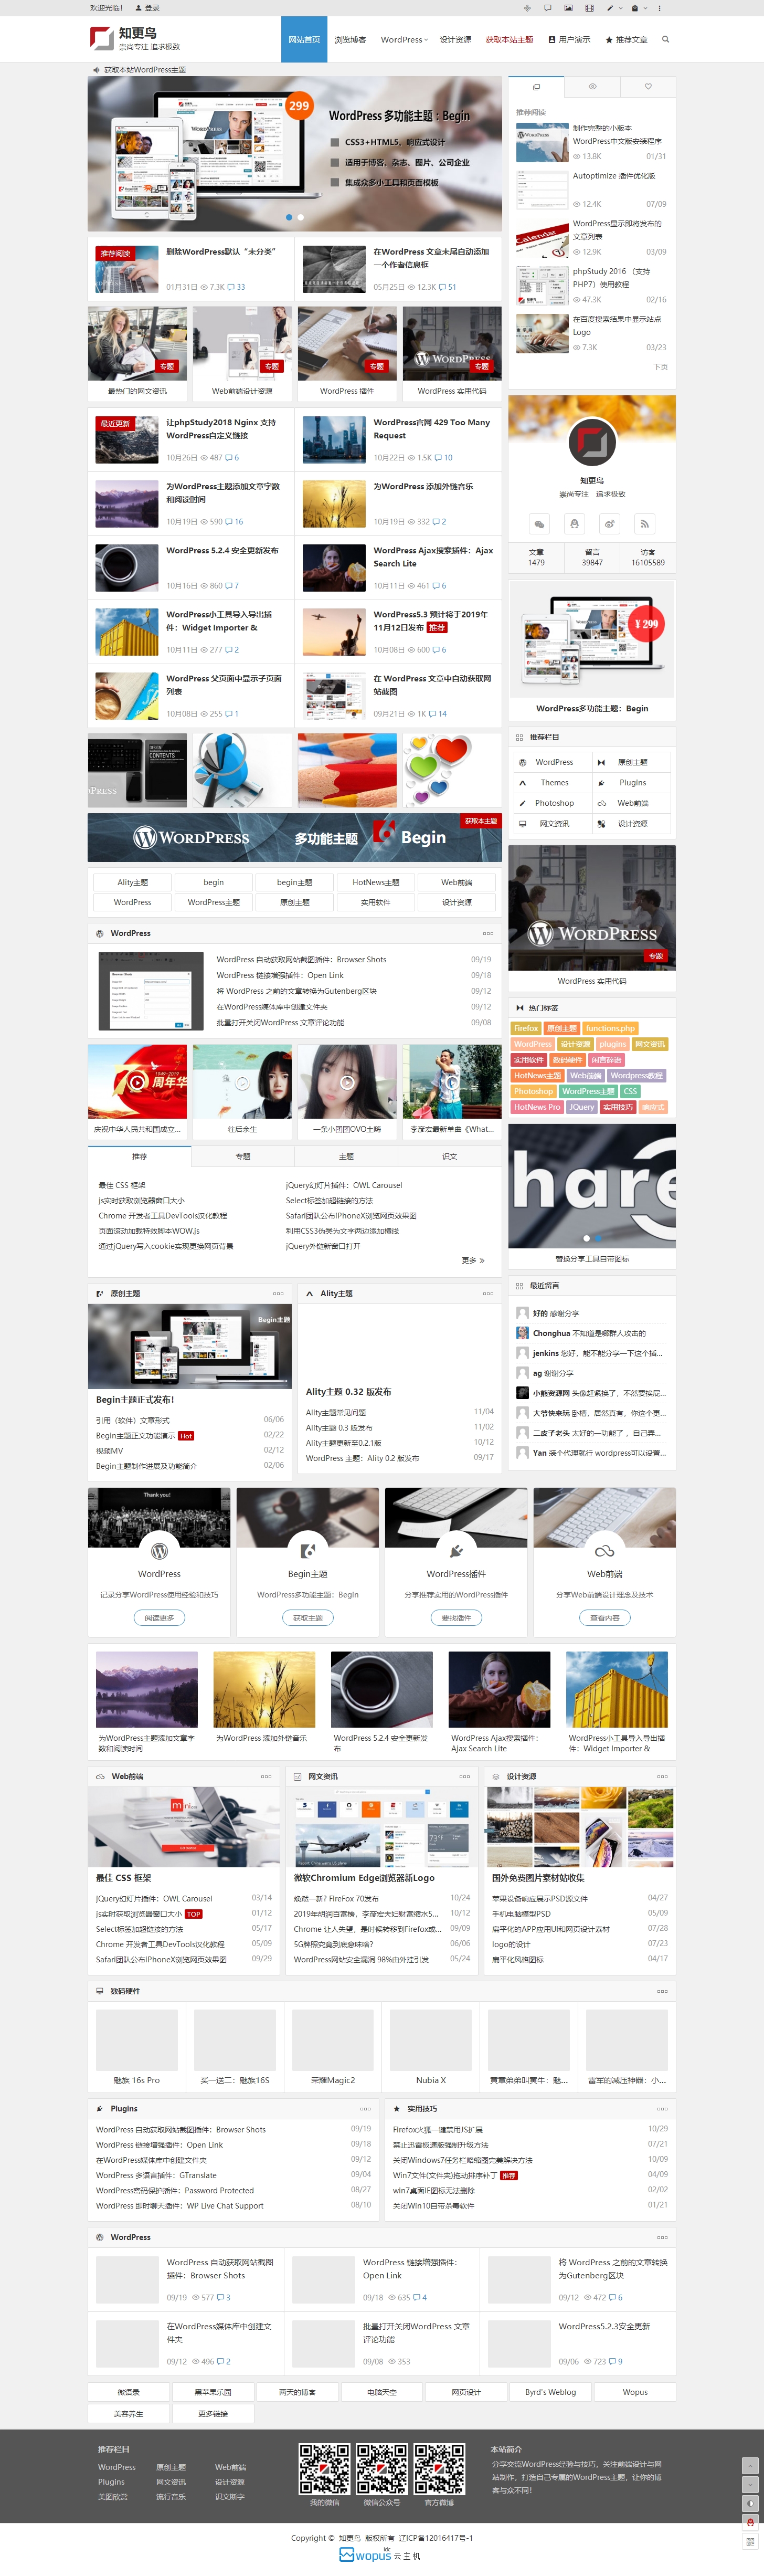The height and width of the screenshot is (2576, 764).
Task: Expand the more dots on 设计资源 section header
Action: (x=662, y=1776)
